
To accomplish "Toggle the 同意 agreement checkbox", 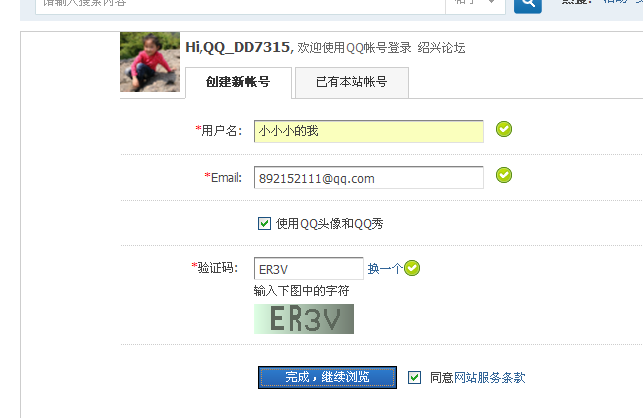I will (414, 377).
